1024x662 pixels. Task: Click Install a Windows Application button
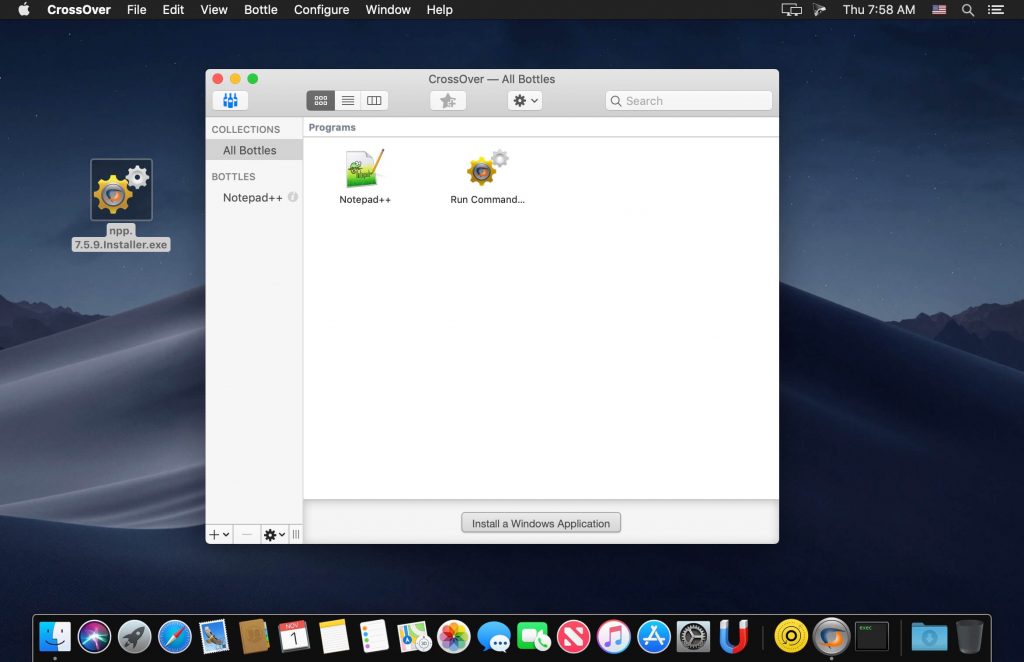click(541, 523)
